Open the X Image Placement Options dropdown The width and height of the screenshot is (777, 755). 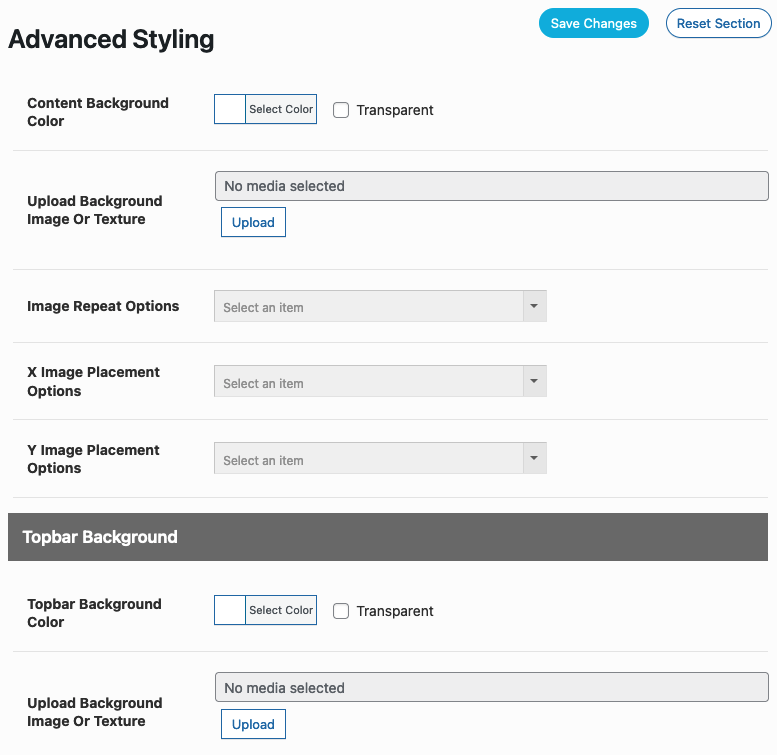tap(380, 381)
